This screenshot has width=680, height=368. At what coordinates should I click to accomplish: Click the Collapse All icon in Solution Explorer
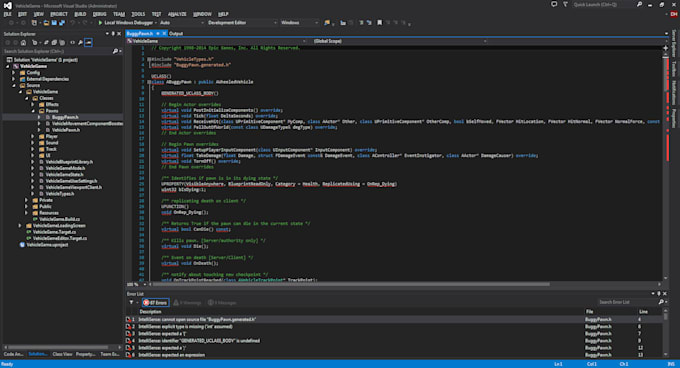pos(54,42)
